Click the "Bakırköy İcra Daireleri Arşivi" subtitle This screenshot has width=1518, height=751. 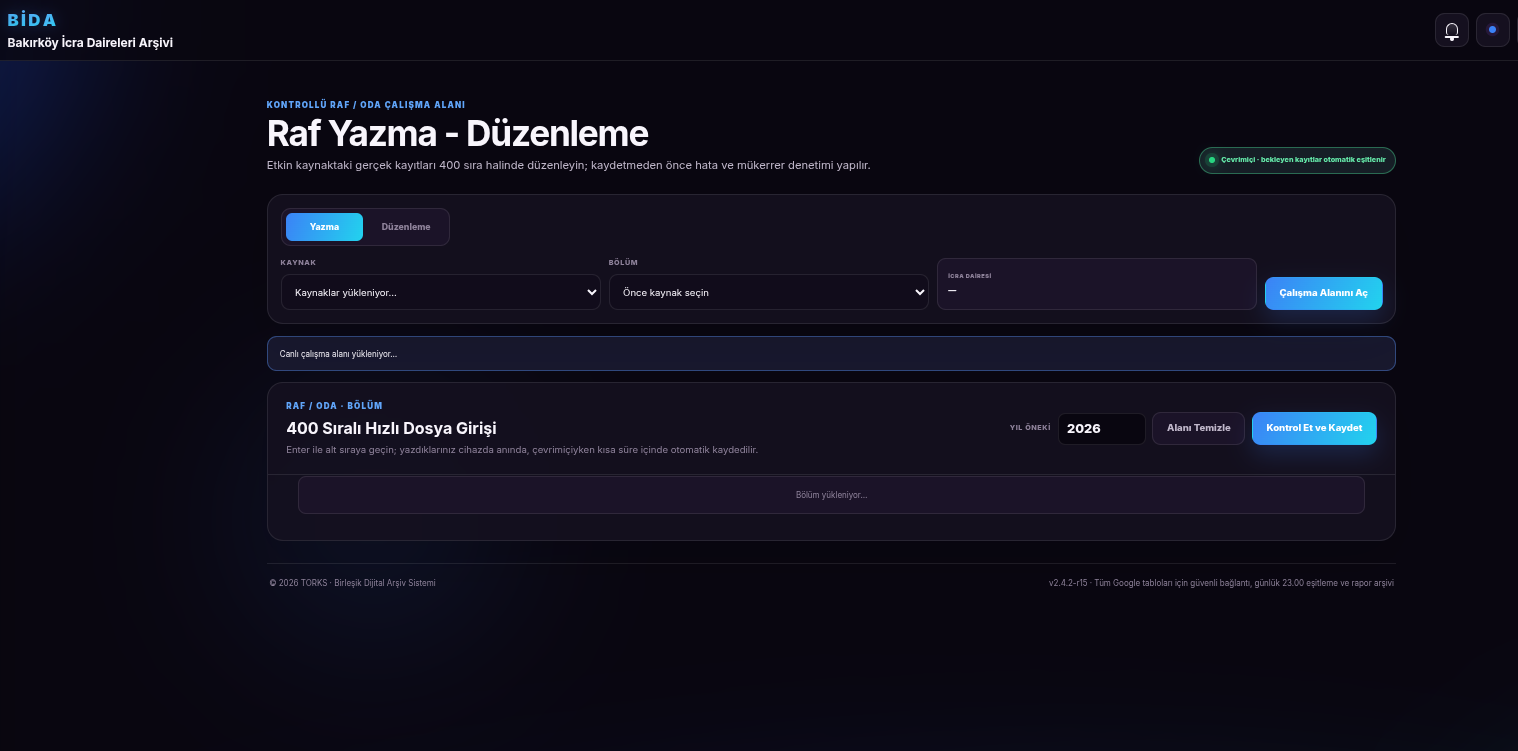(x=90, y=43)
